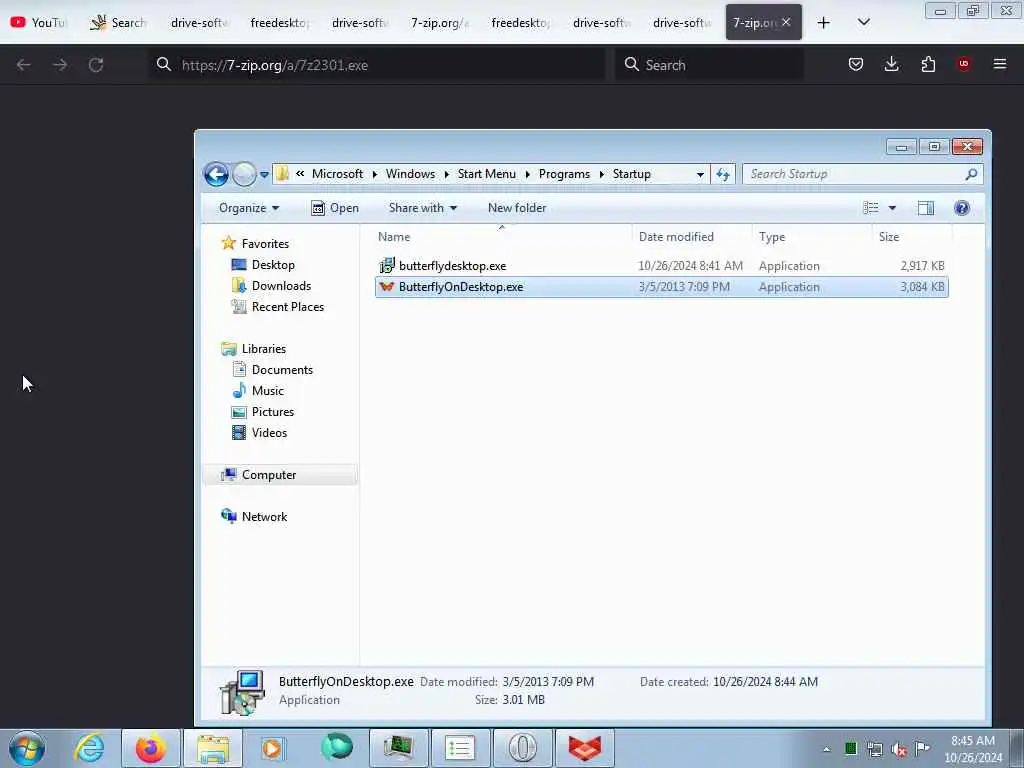
Task: Show hidden system tray icons
Action: pos(827,749)
